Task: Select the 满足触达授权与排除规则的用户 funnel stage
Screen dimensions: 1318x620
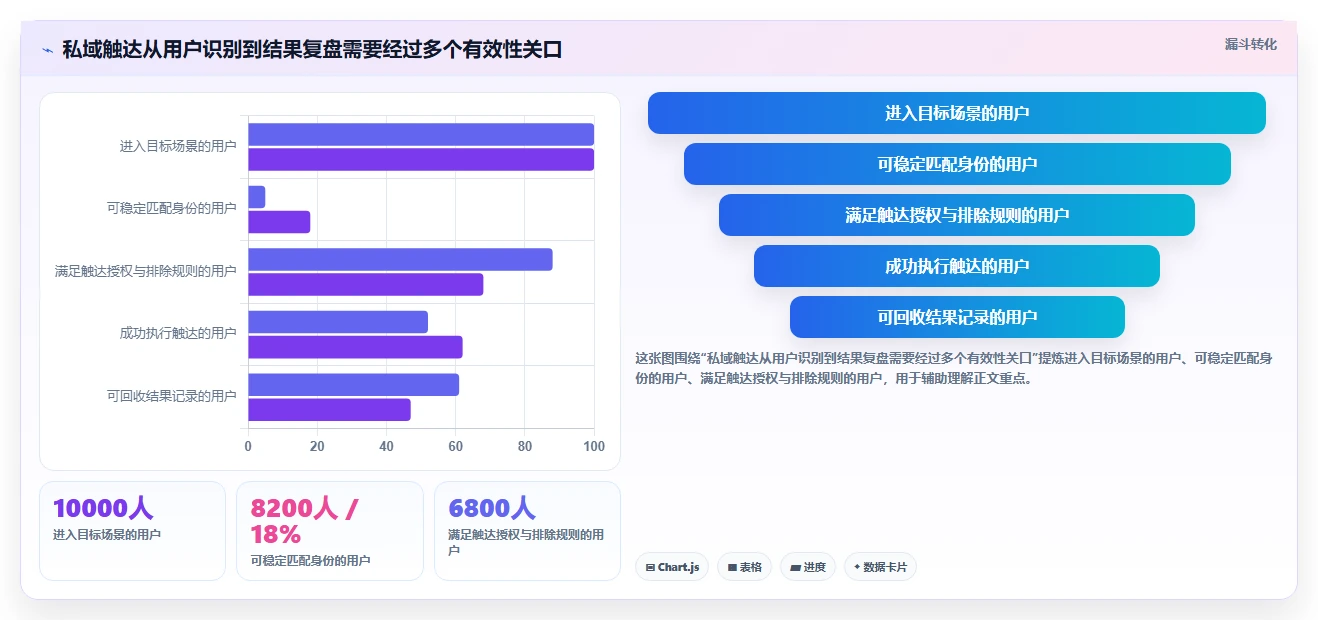Action: click(x=957, y=215)
